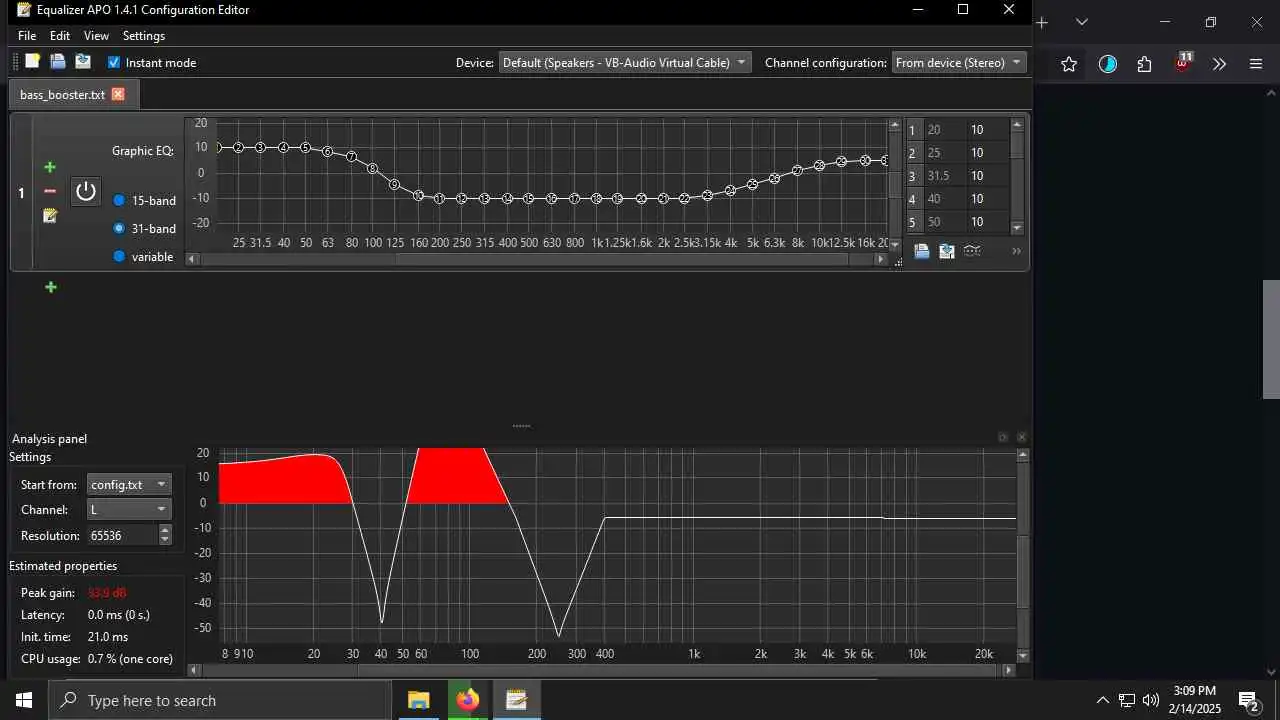Click the uBlock extension icon with badge
1280x720 pixels.
click(x=1183, y=62)
